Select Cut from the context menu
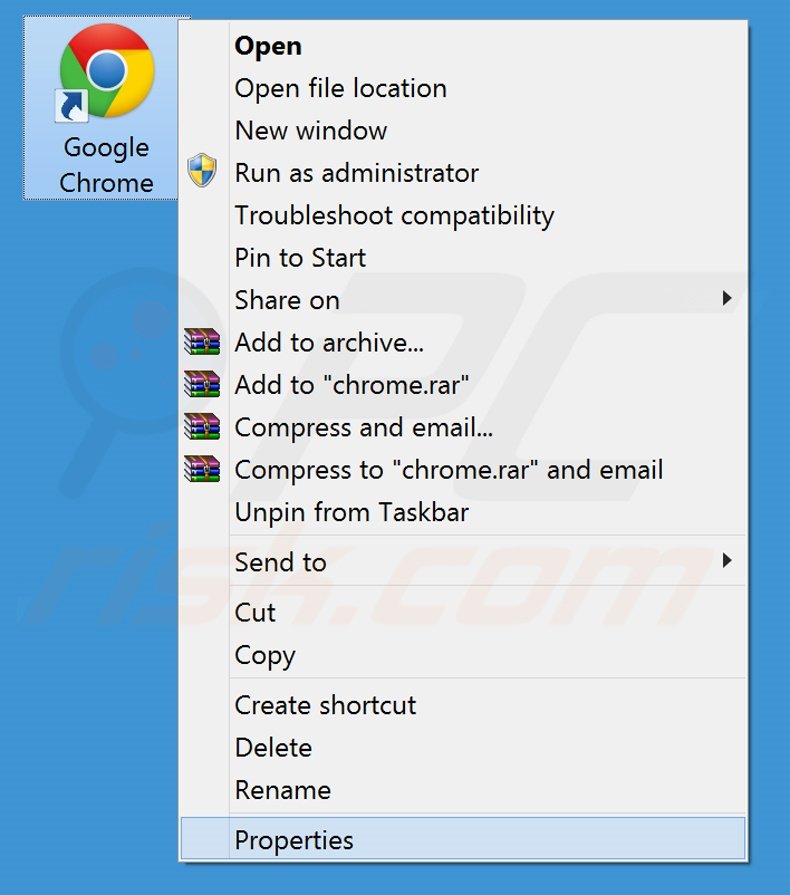Viewport: 790px width, 895px height. 463,612
